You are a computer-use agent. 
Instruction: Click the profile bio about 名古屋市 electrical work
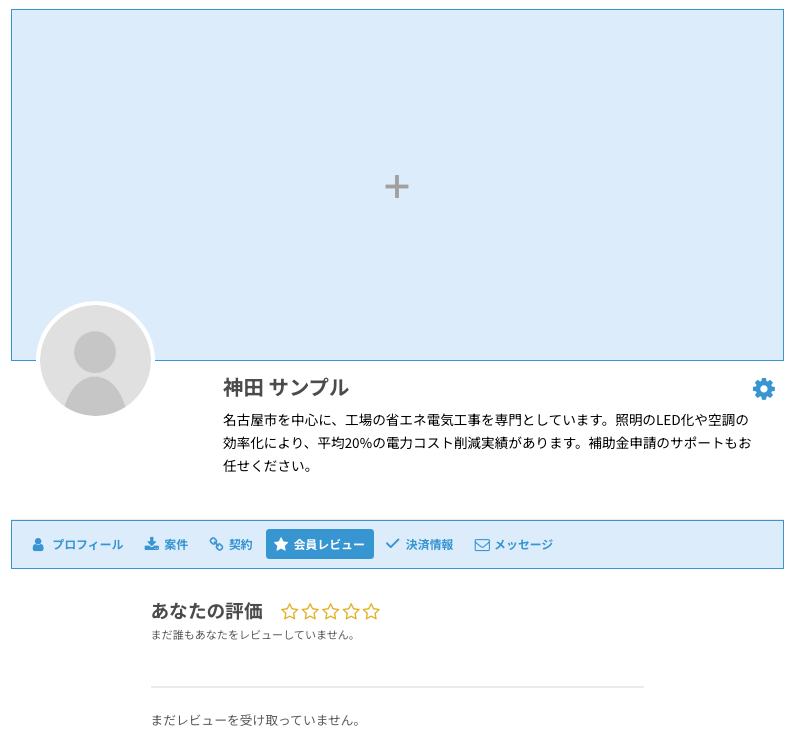click(486, 442)
